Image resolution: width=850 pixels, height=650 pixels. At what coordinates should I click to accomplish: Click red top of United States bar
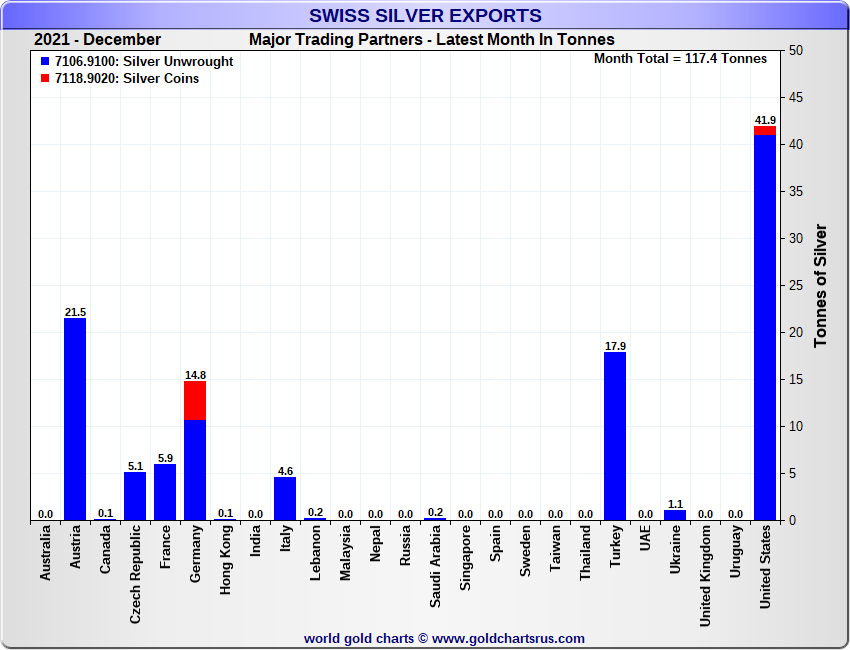point(765,131)
